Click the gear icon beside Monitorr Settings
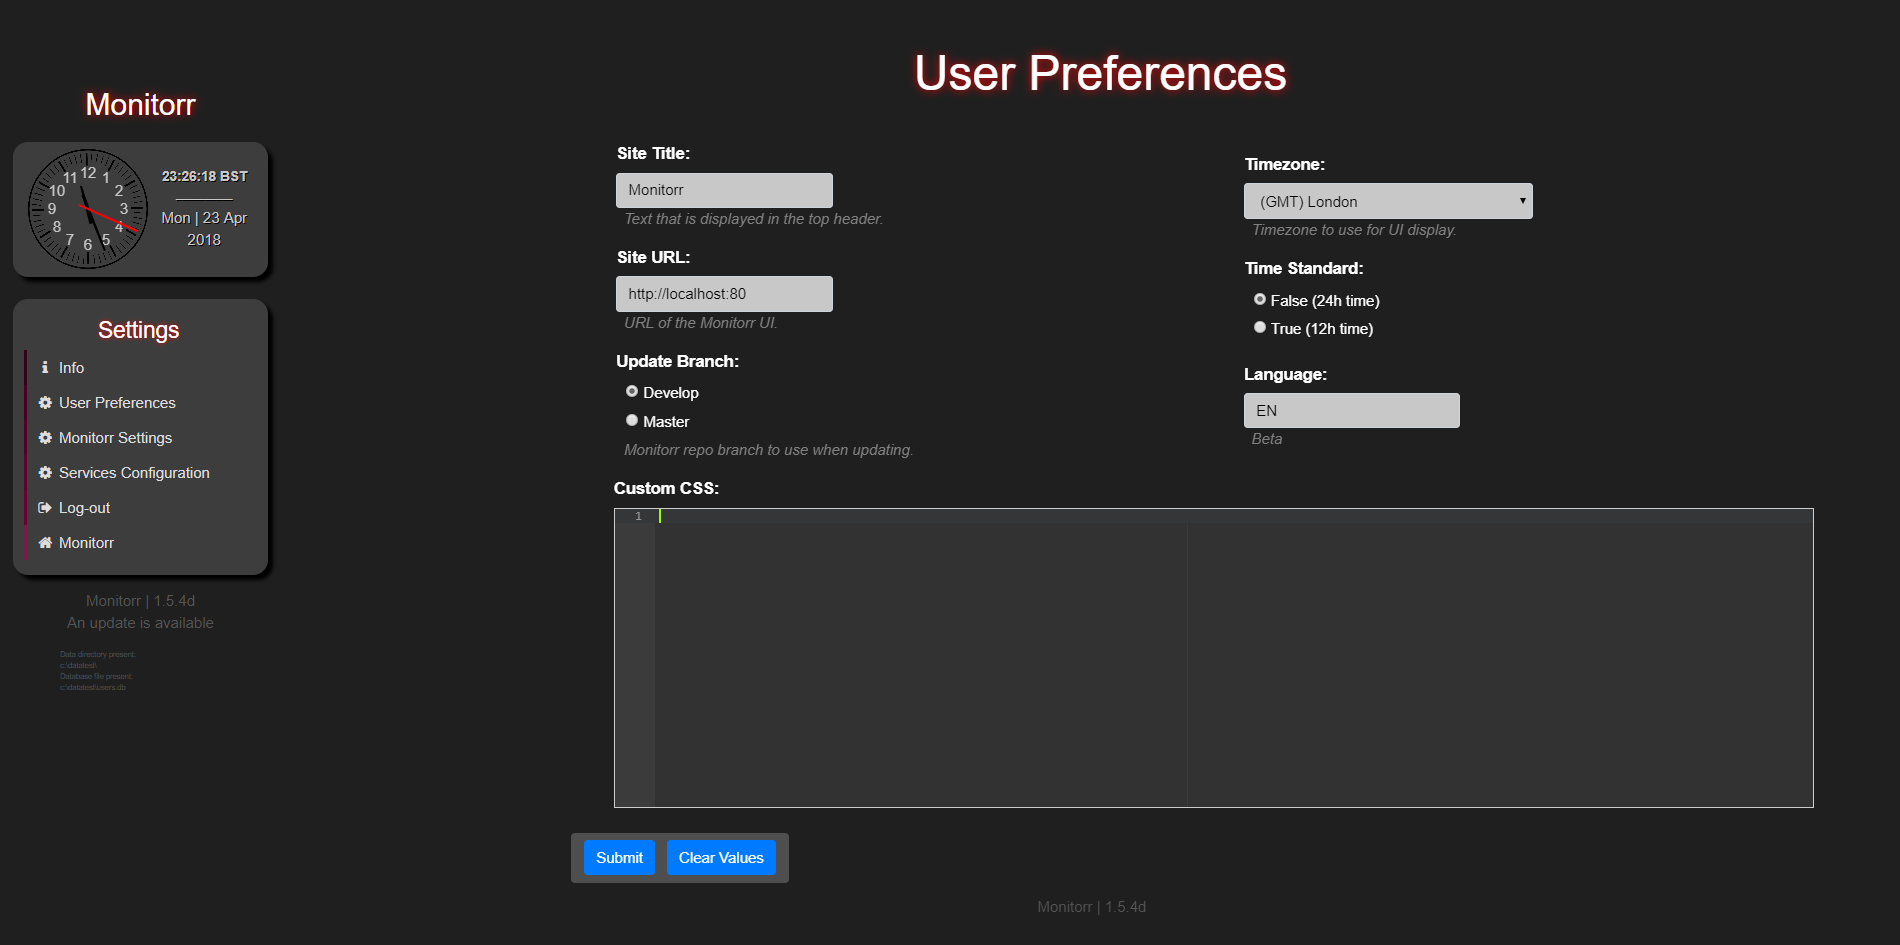This screenshot has height=945, width=1900. pyautogui.click(x=44, y=437)
